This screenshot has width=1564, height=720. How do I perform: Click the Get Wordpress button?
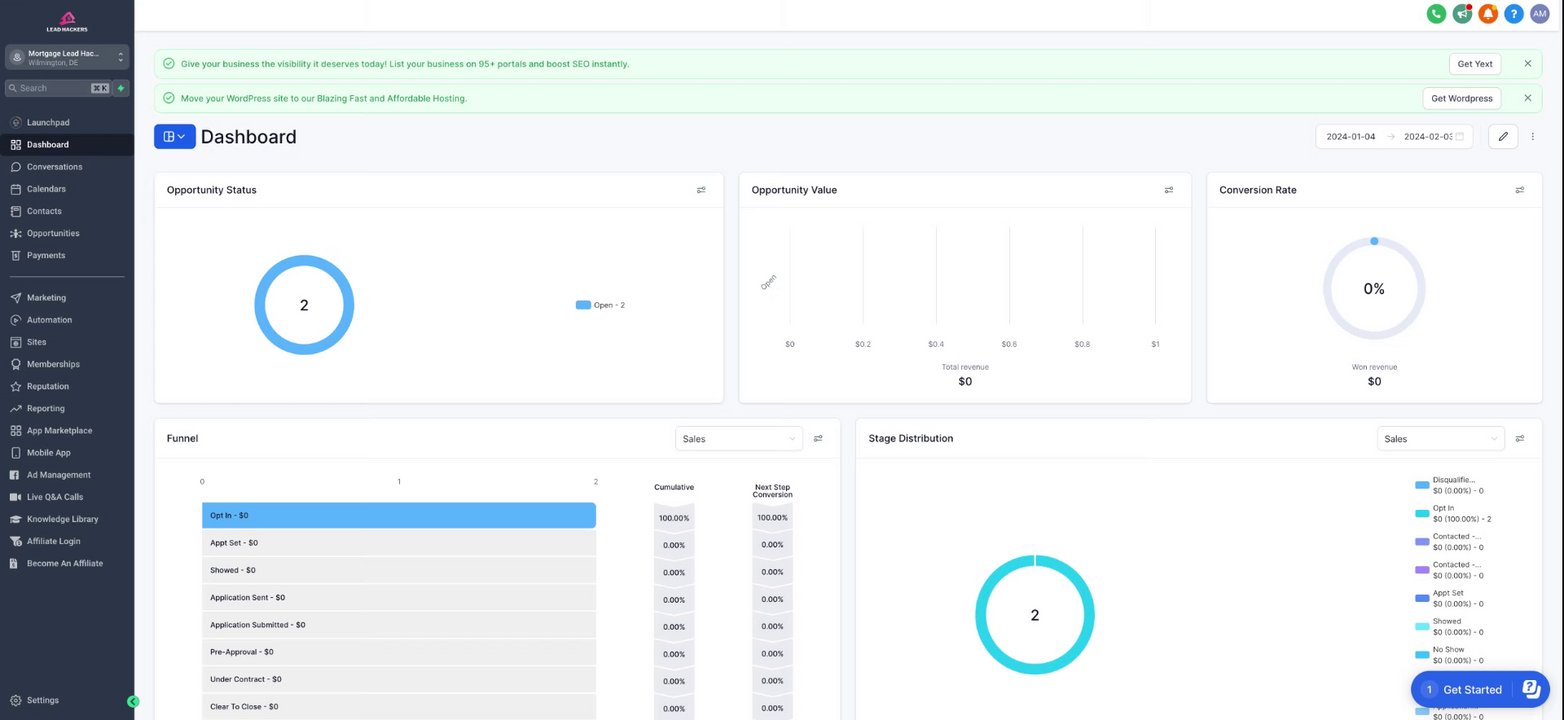(1462, 98)
